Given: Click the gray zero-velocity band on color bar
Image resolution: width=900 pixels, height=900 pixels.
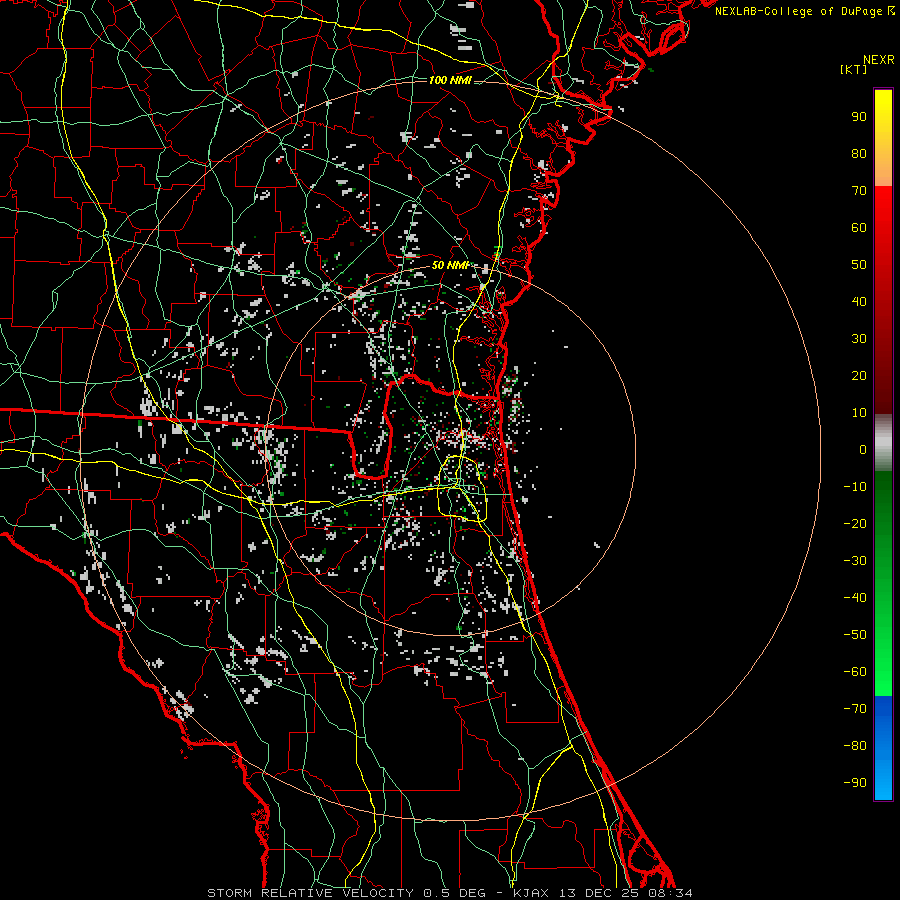Looking at the screenshot, I should click(x=883, y=442).
